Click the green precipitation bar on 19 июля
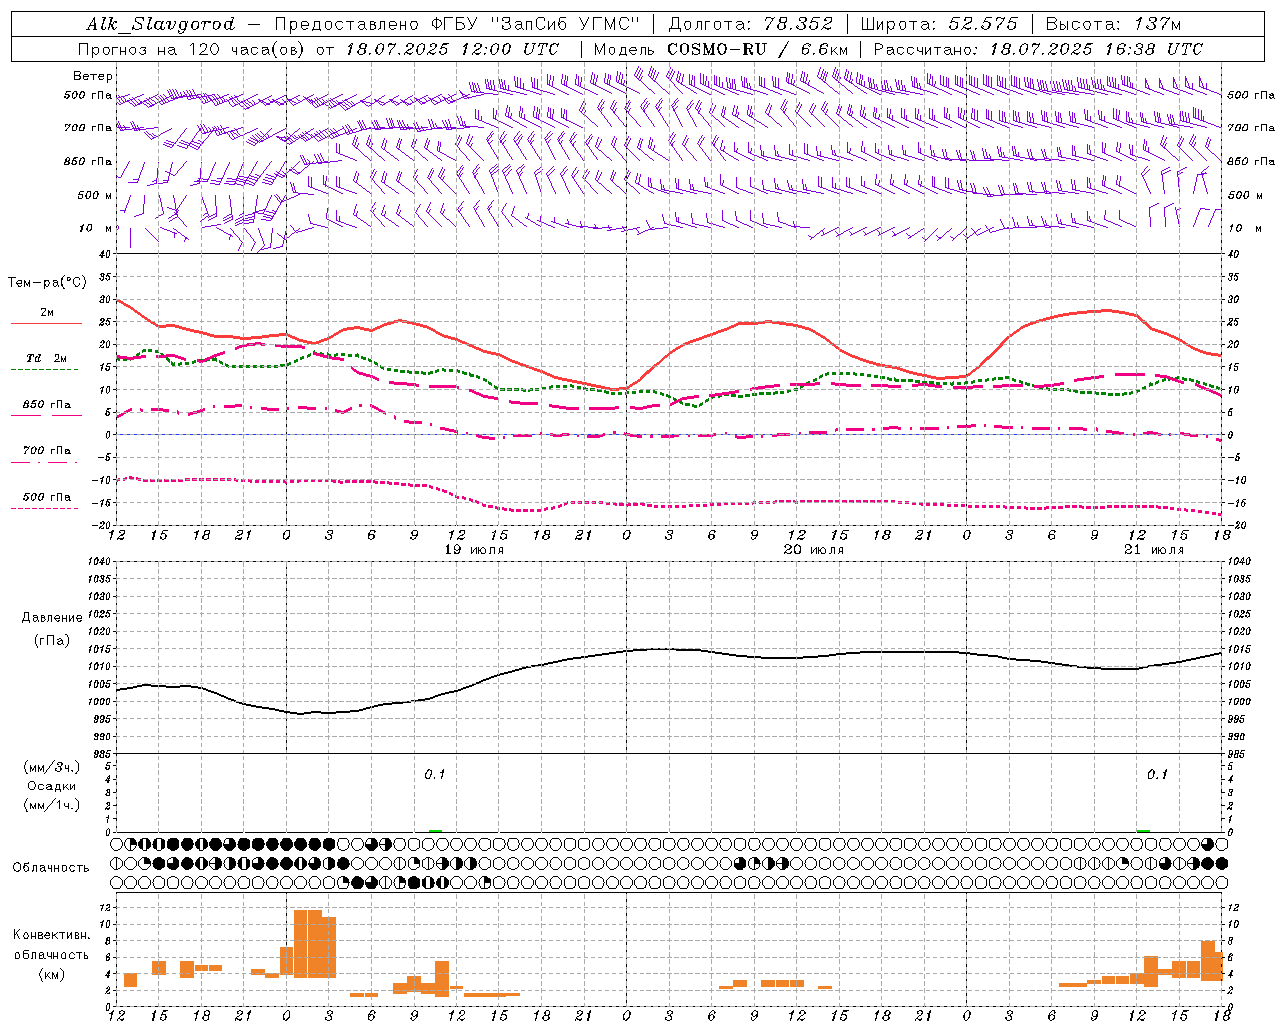The width and height of the screenshot is (1280, 1024). point(435,830)
